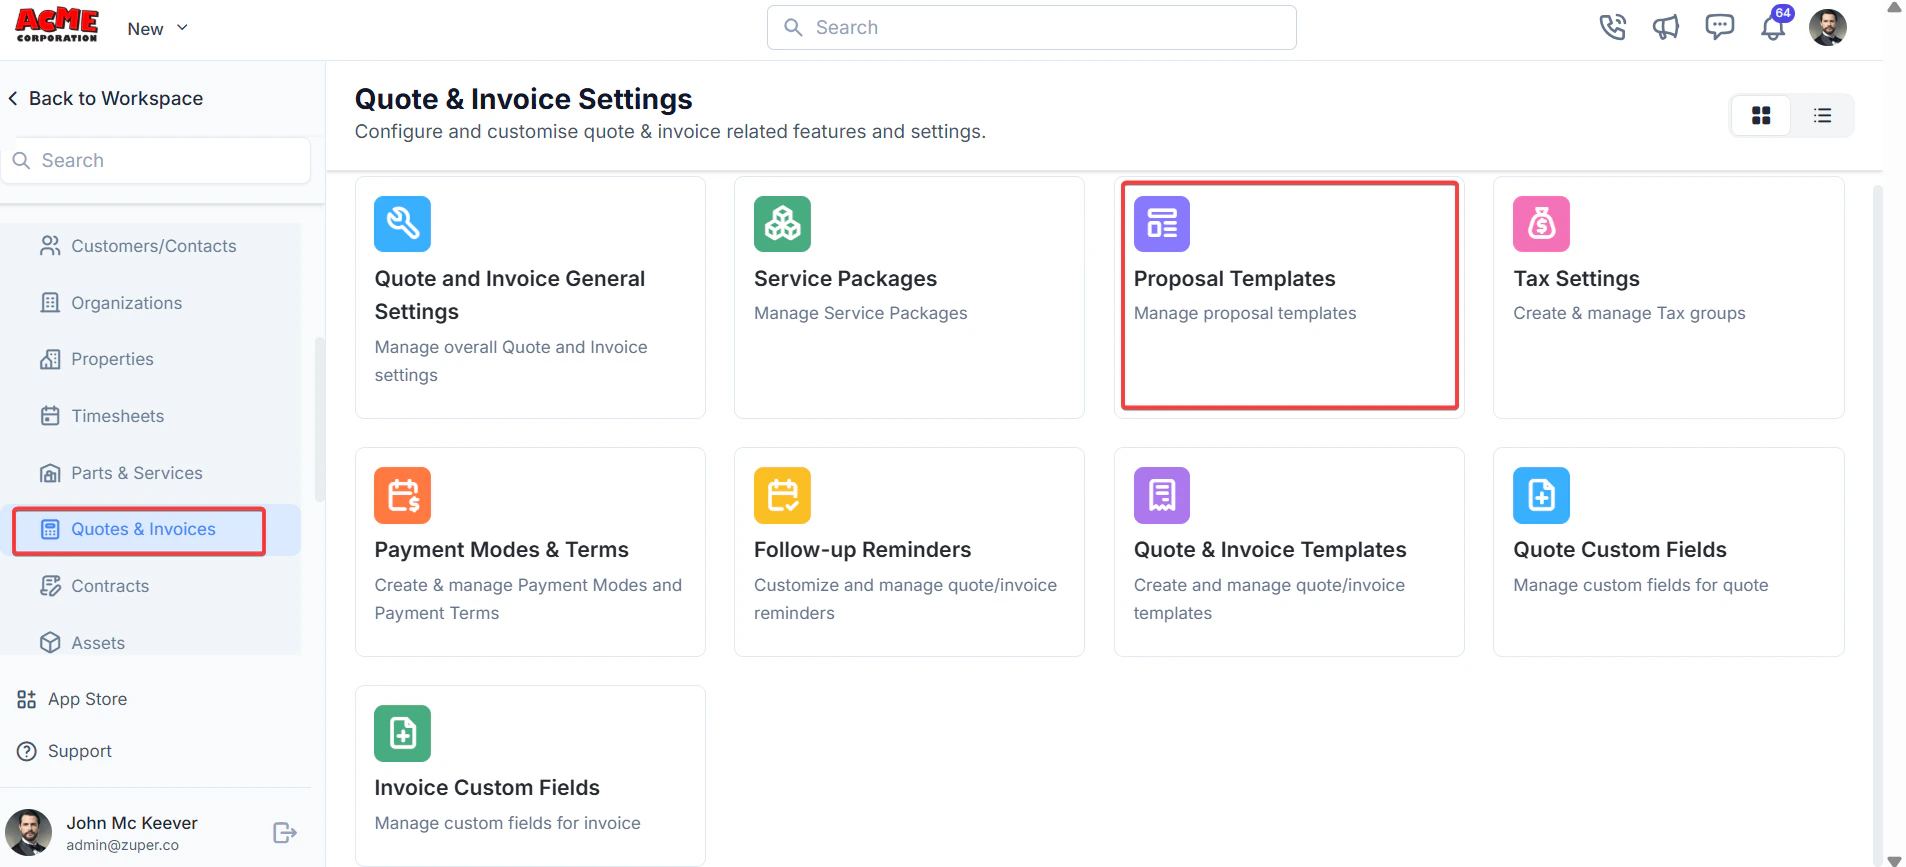Click the sidebar settings Search box
This screenshot has width=1906, height=867.
(x=155, y=160)
